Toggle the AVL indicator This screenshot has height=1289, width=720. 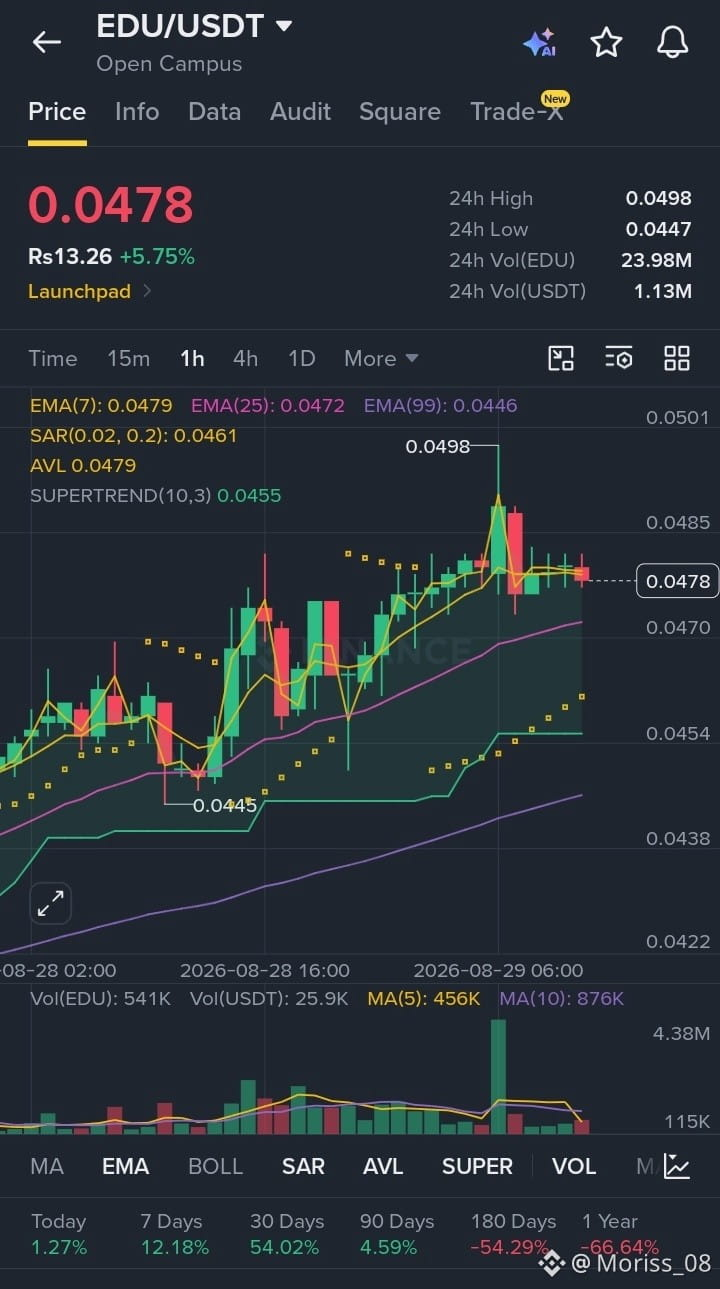pyautogui.click(x=383, y=1166)
